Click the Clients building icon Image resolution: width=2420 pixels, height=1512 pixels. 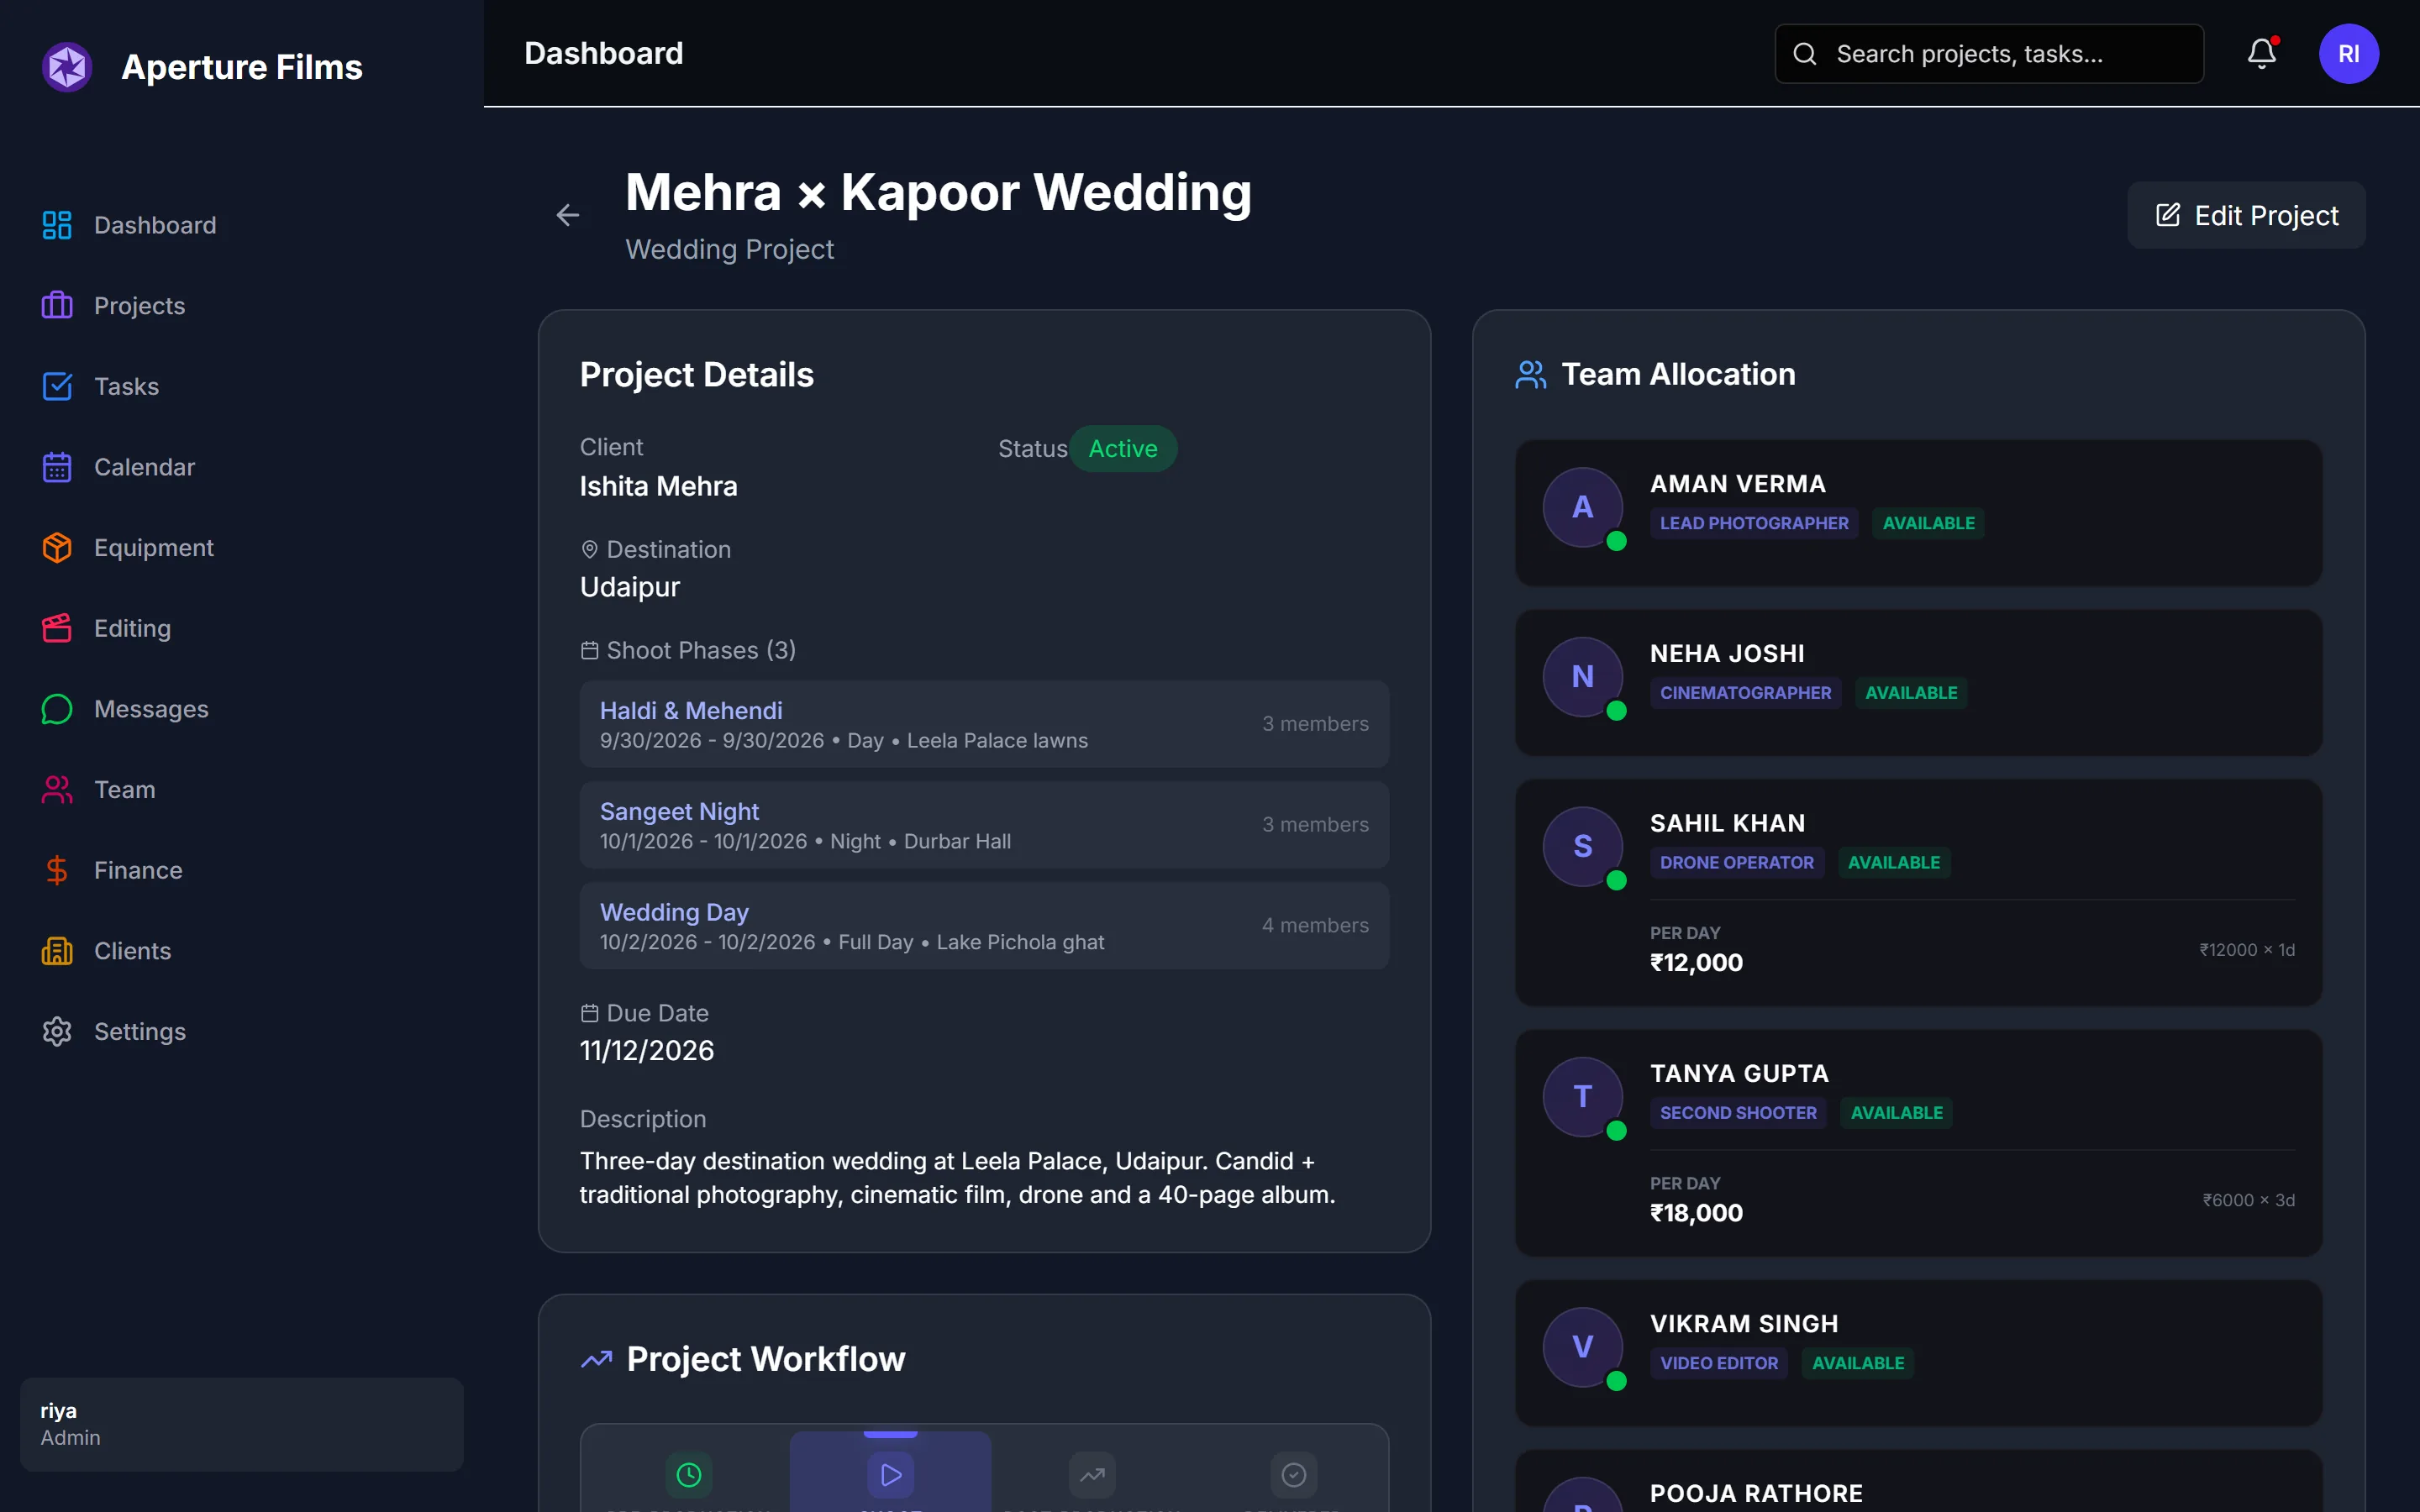[57, 951]
